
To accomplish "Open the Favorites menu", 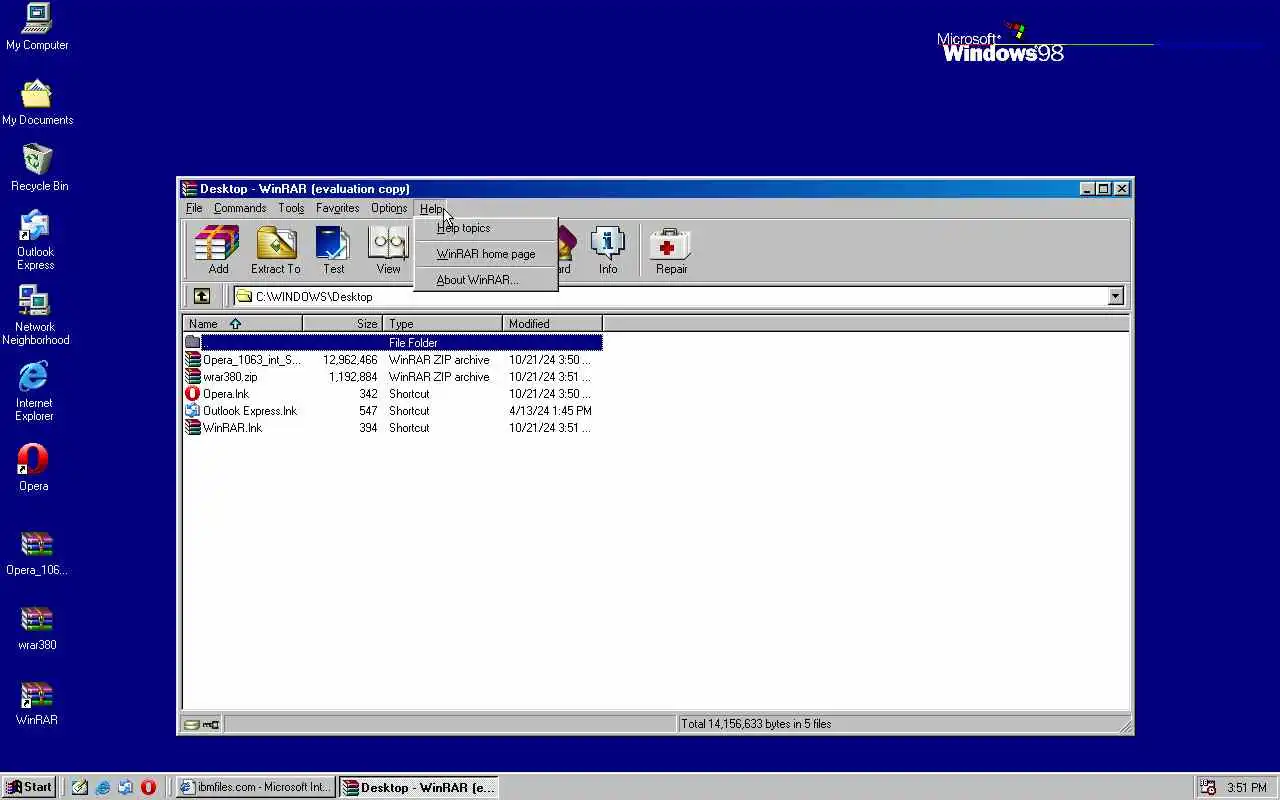I will click(337, 208).
